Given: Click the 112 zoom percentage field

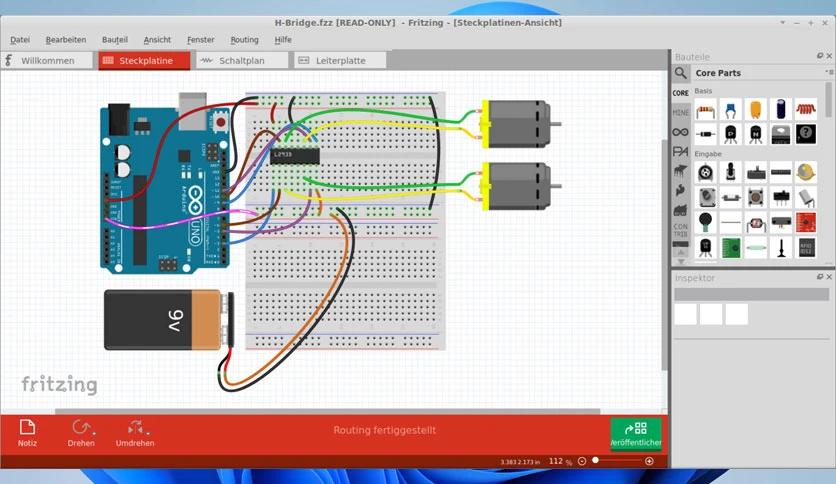Looking at the screenshot, I should (556, 461).
